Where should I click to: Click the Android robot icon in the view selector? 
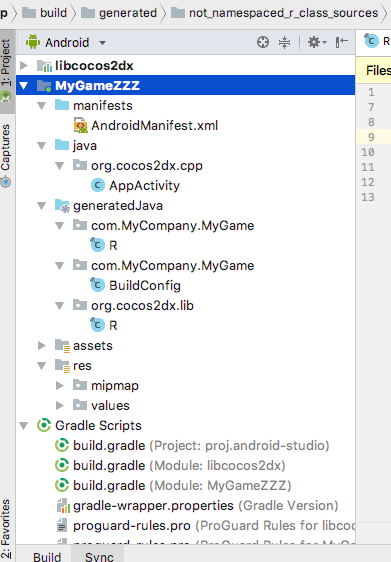tap(33, 42)
